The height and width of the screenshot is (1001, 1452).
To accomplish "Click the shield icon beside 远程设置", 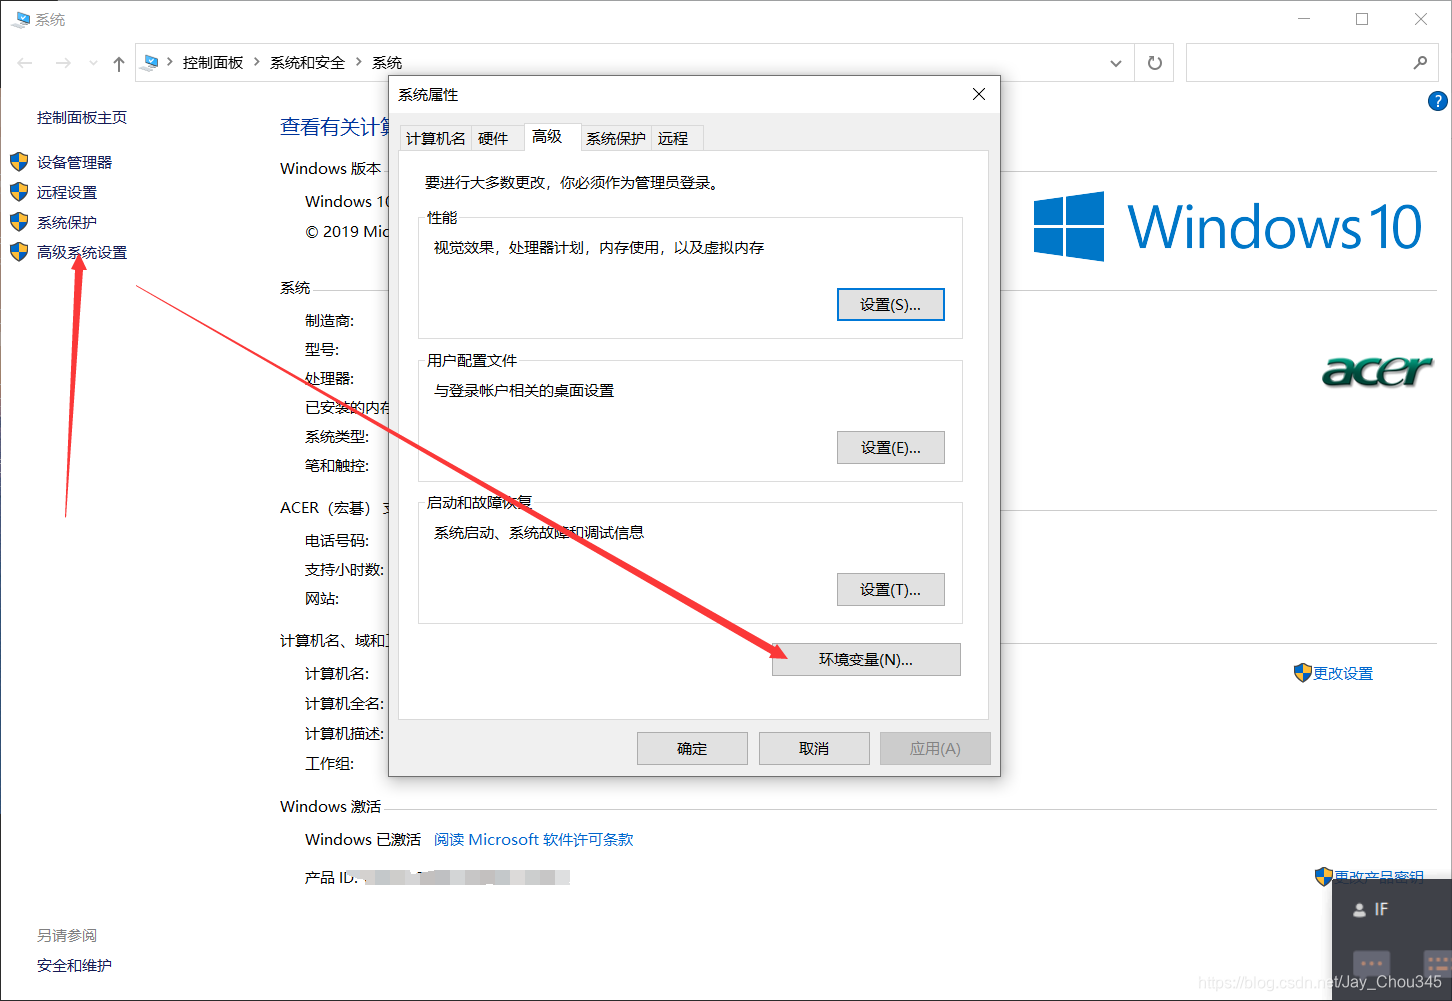I will pos(19,192).
